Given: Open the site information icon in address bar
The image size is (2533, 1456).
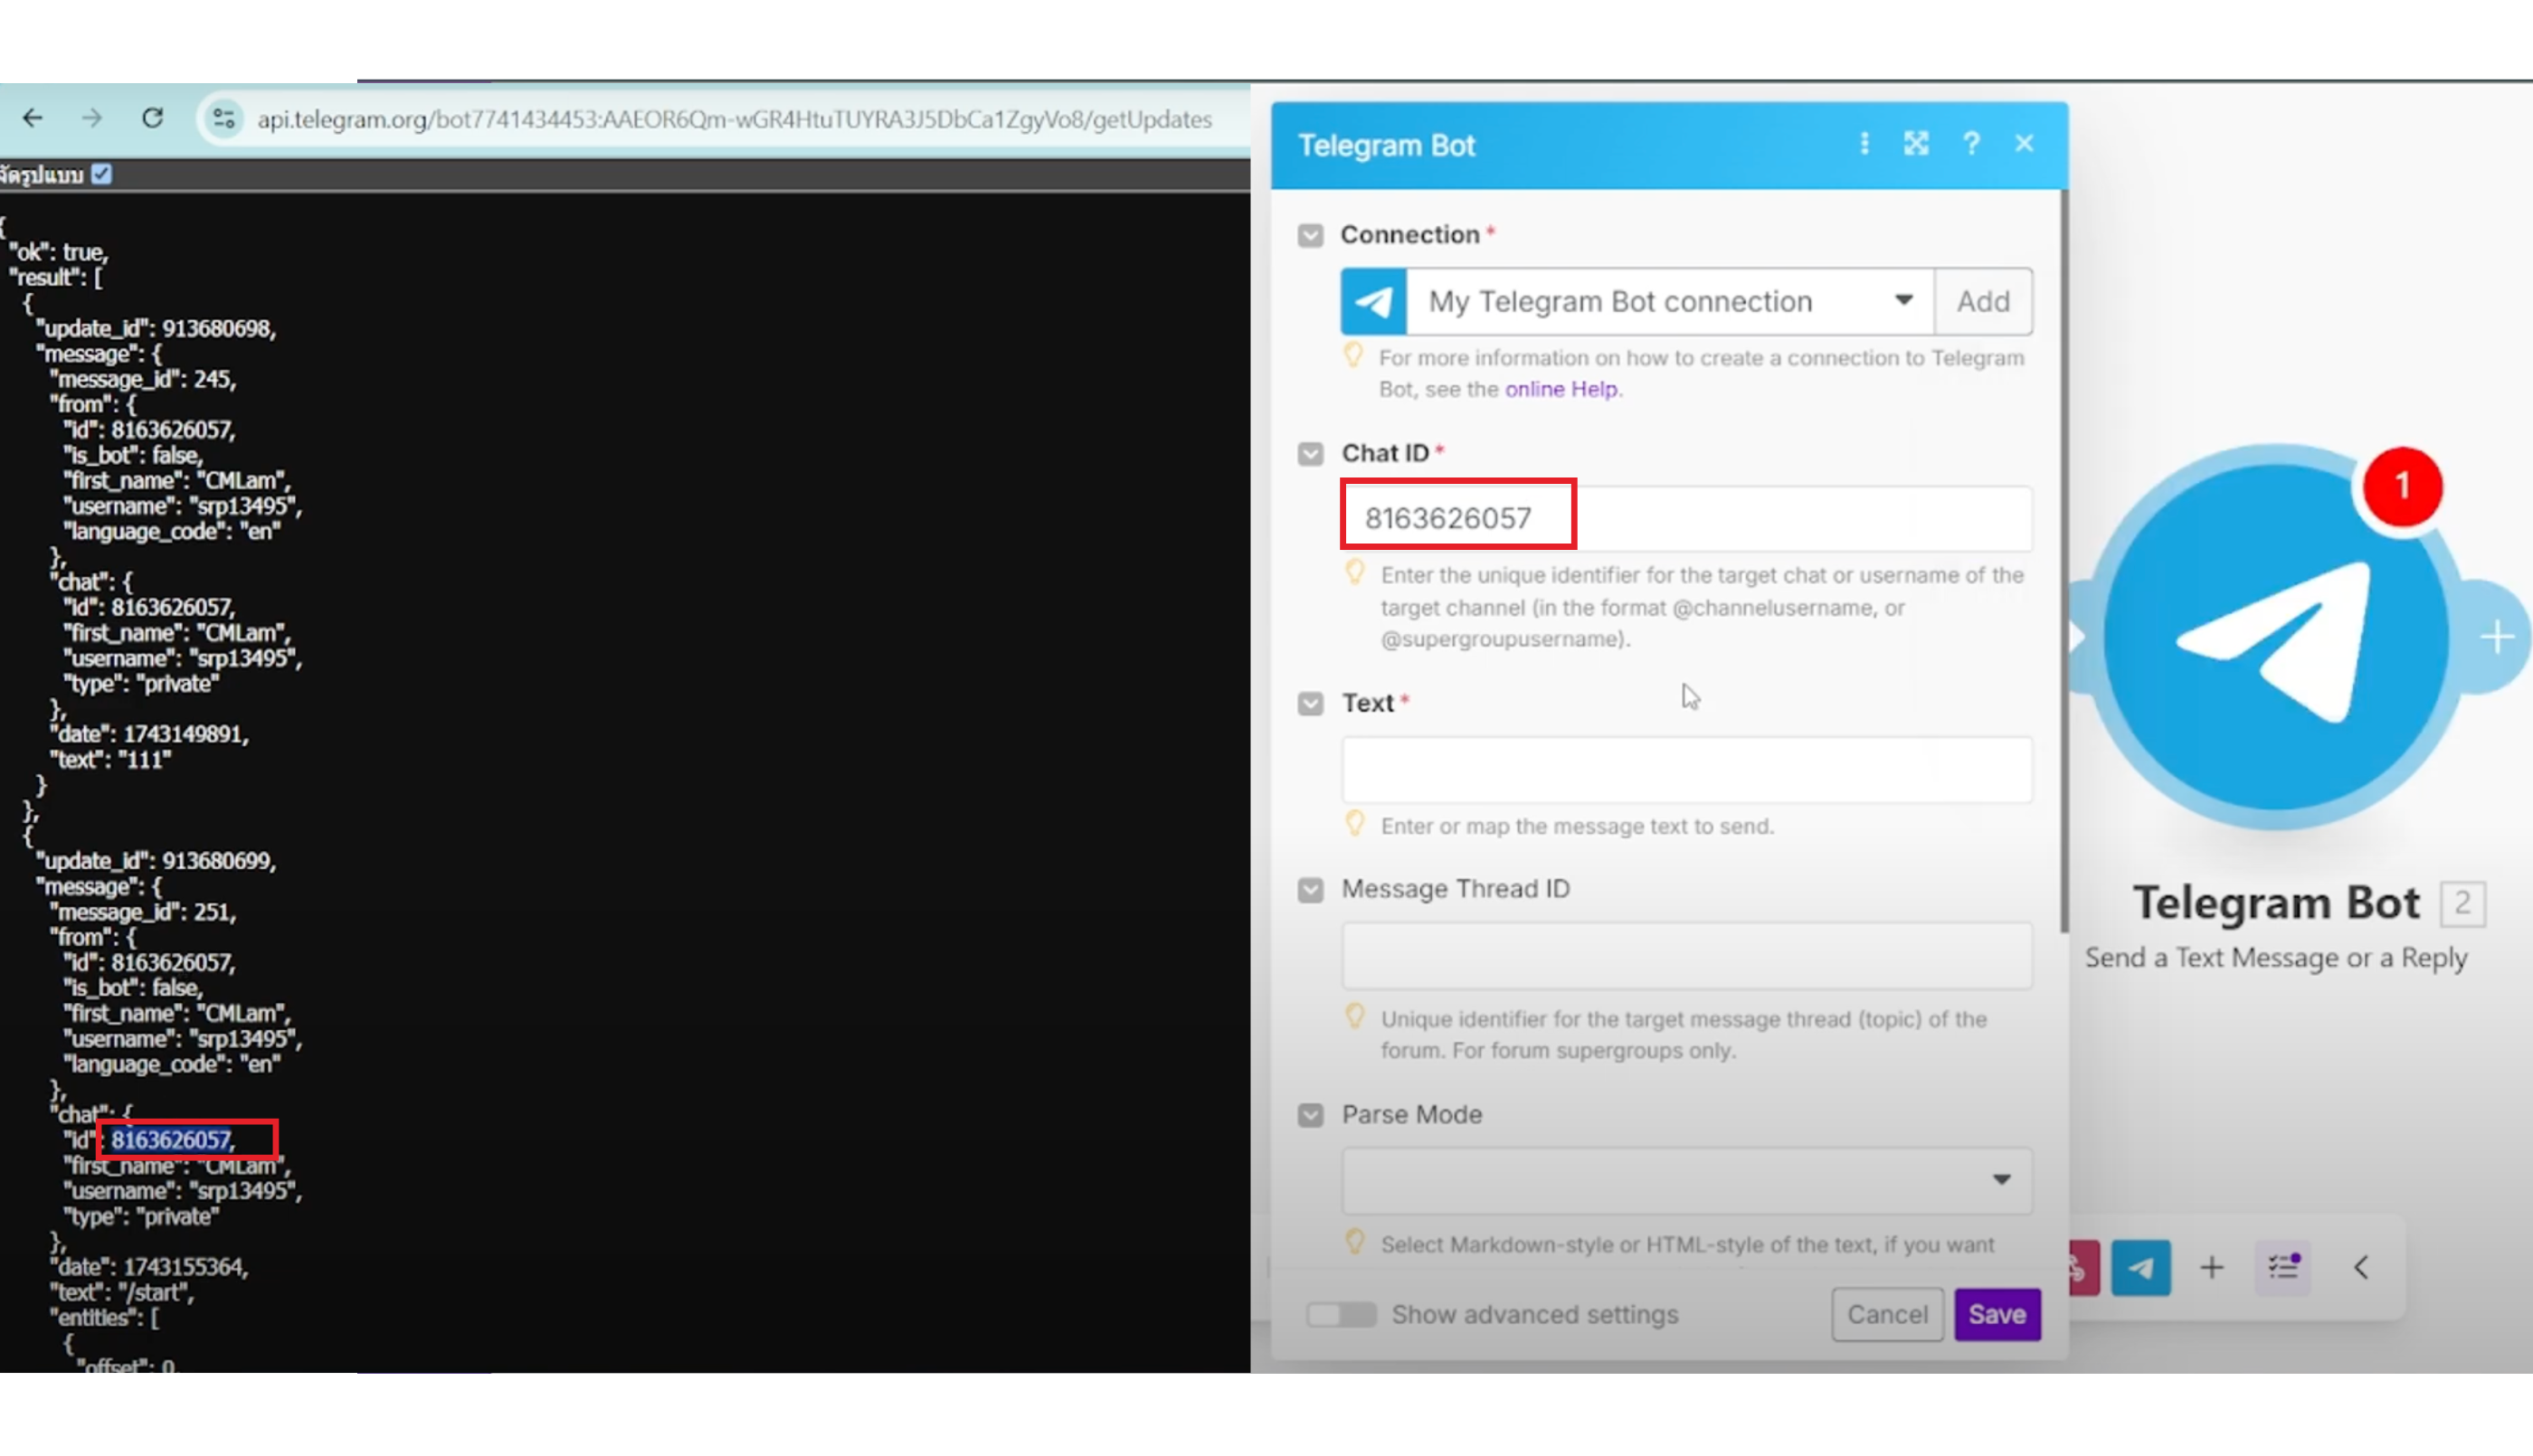Looking at the screenshot, I should pos(224,119).
